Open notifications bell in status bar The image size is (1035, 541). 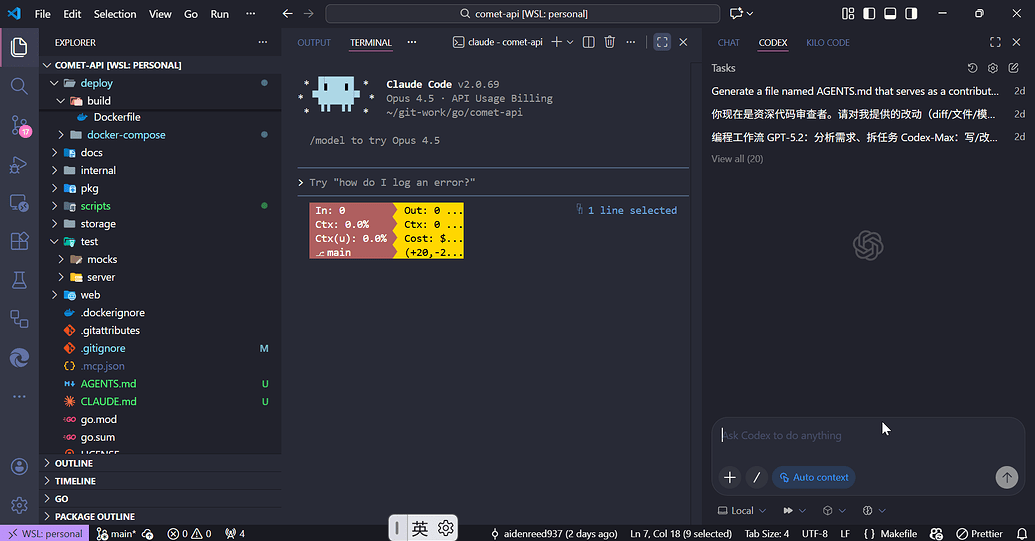(1022, 534)
